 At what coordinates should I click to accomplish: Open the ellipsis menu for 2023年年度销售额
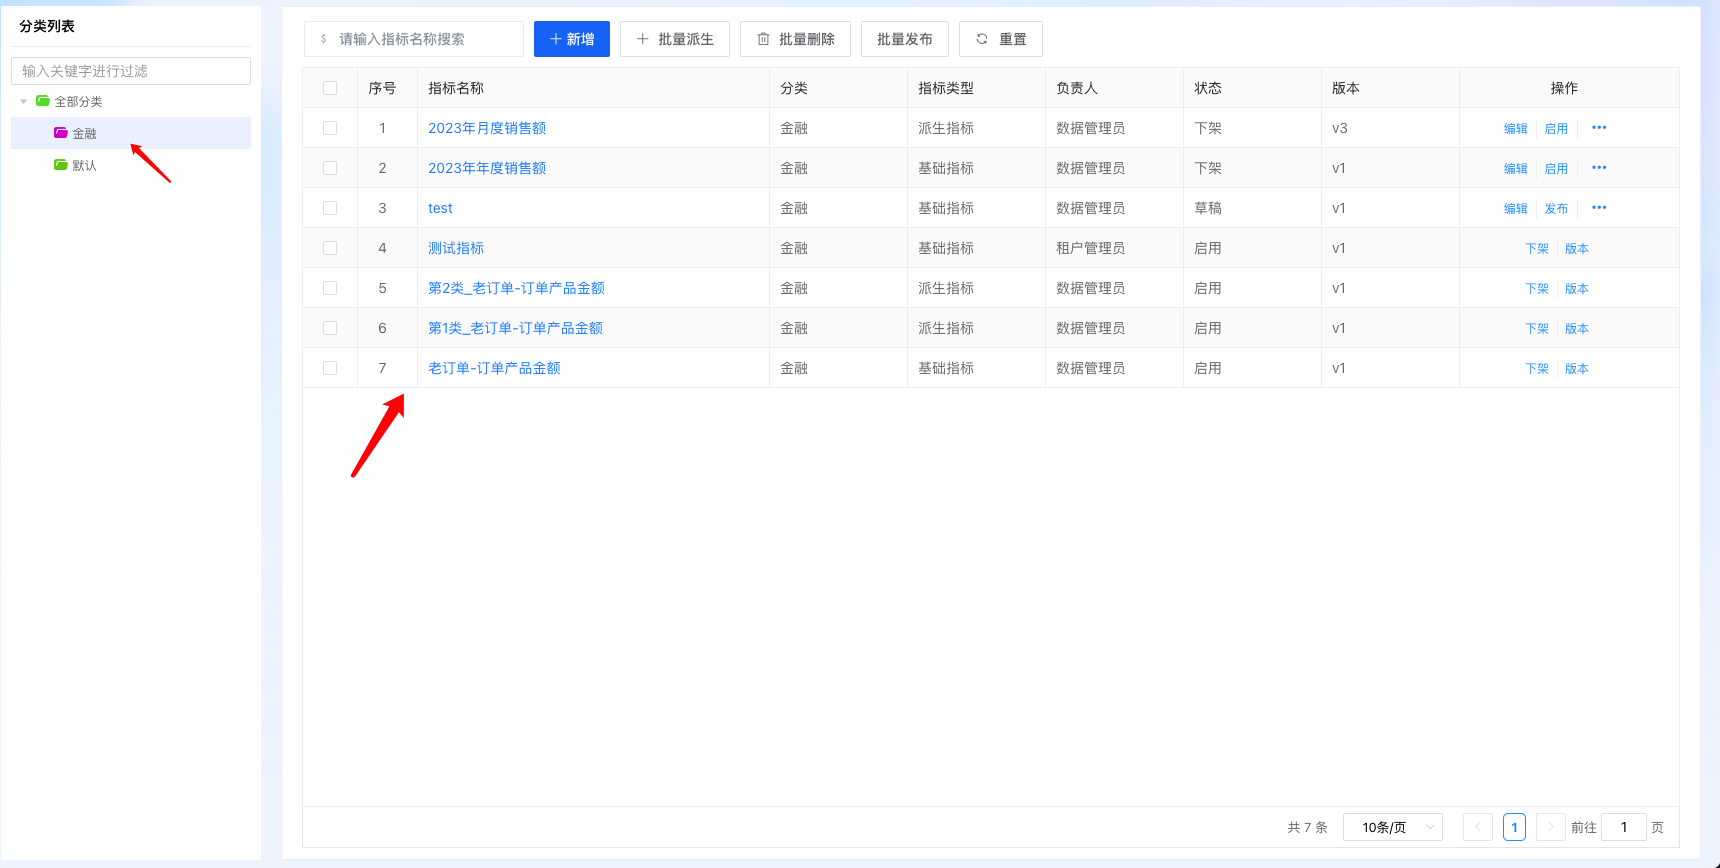click(1598, 168)
